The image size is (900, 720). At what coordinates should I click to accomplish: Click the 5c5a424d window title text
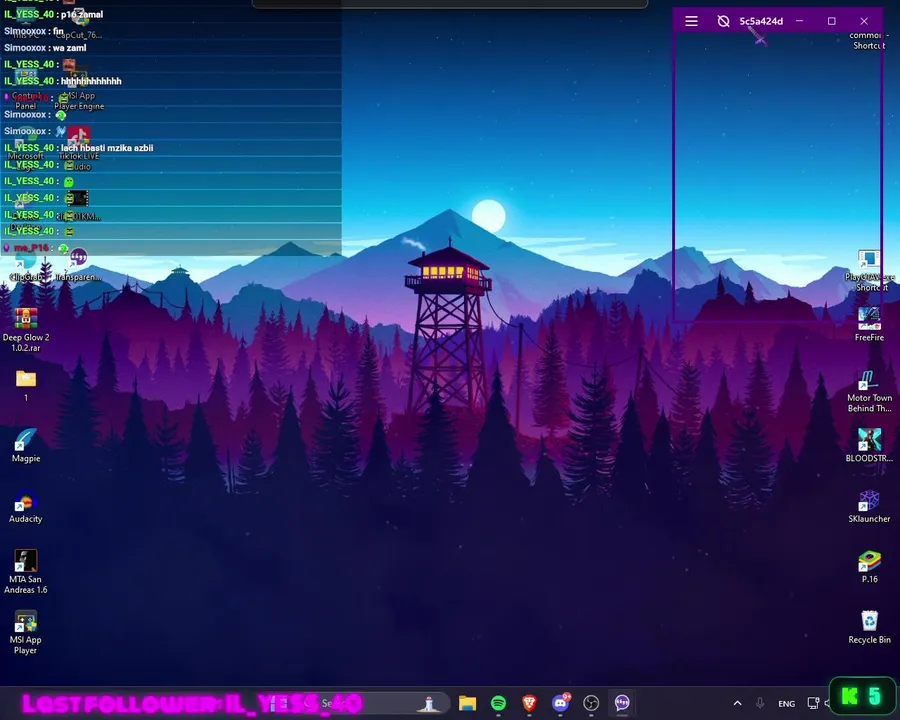pyautogui.click(x=761, y=21)
